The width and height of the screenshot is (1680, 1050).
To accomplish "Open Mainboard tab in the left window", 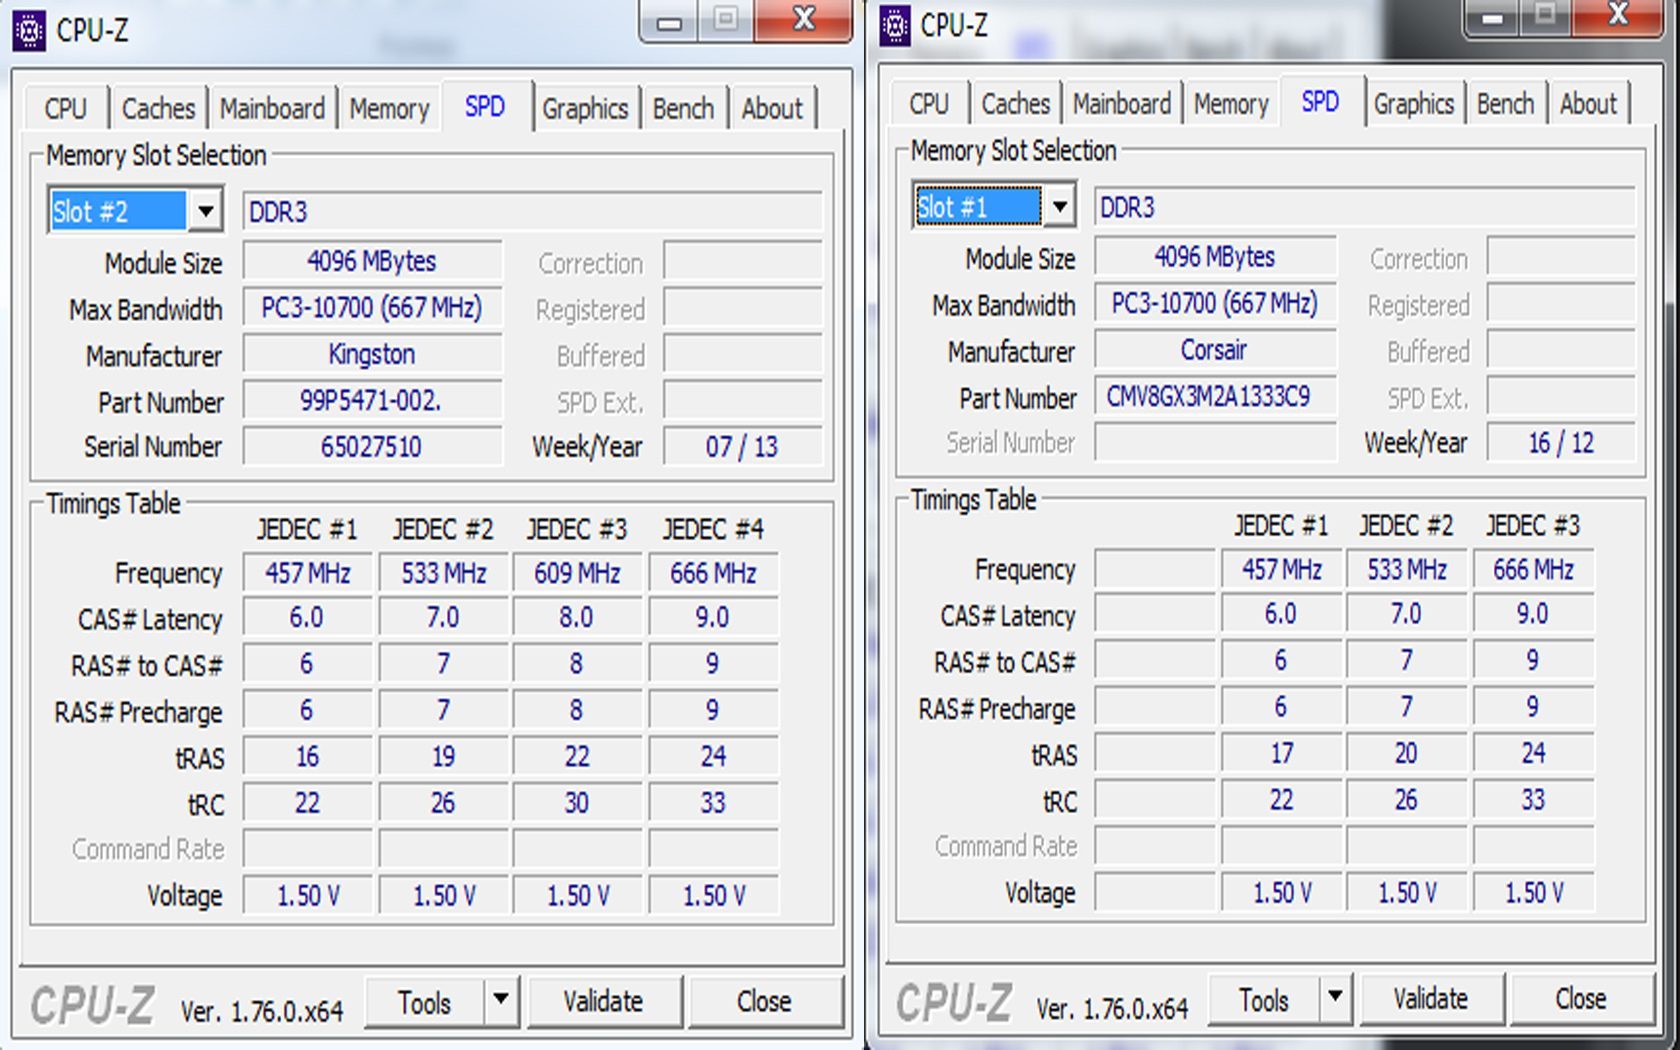I will tap(272, 108).
